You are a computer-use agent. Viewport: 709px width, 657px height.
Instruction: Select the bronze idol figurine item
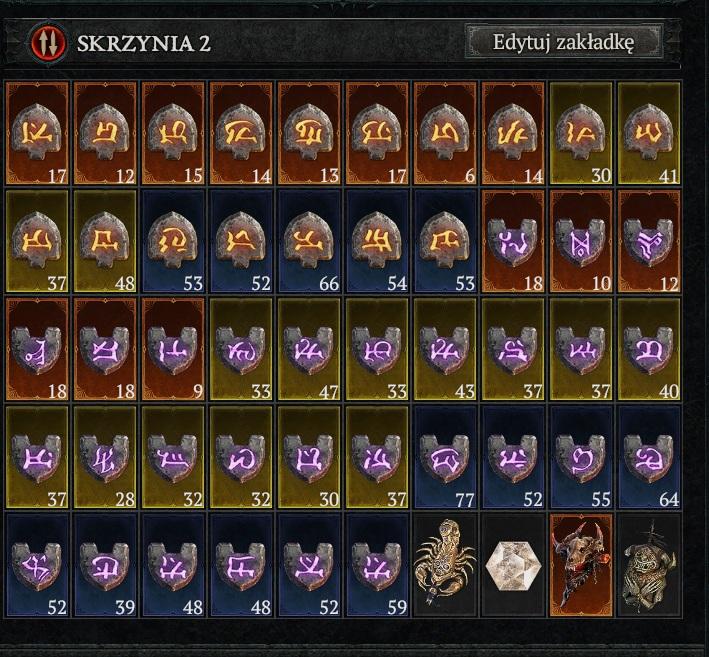coord(649,564)
